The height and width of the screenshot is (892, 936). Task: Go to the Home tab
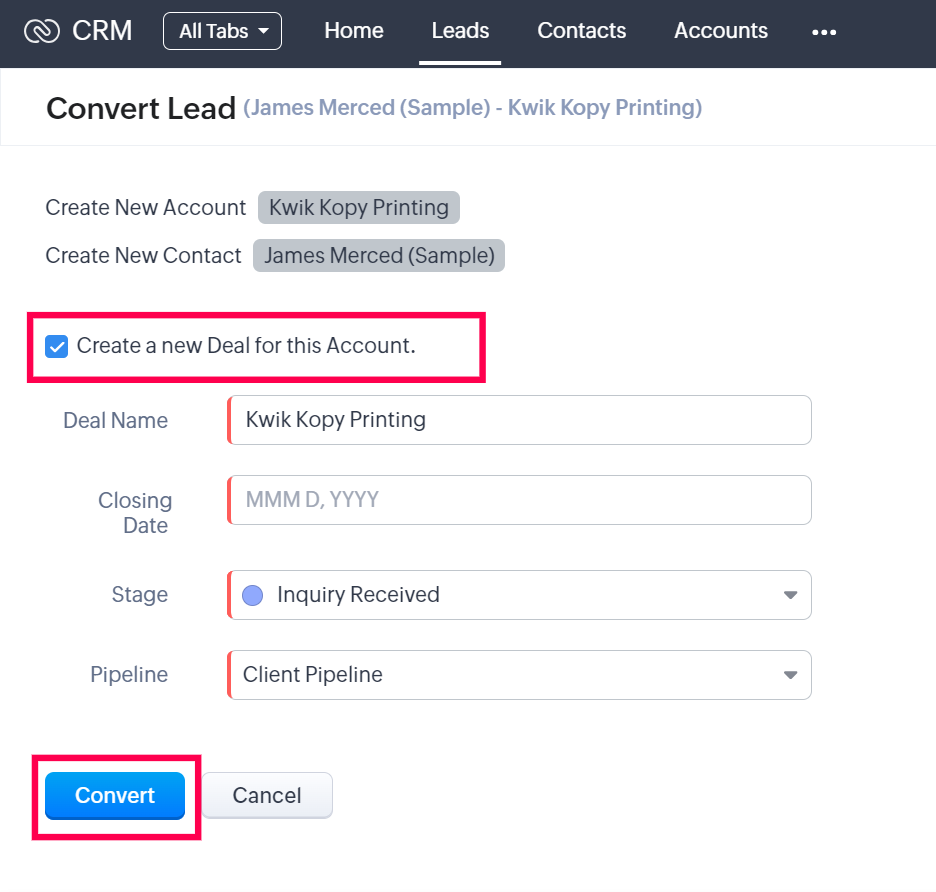pos(353,31)
